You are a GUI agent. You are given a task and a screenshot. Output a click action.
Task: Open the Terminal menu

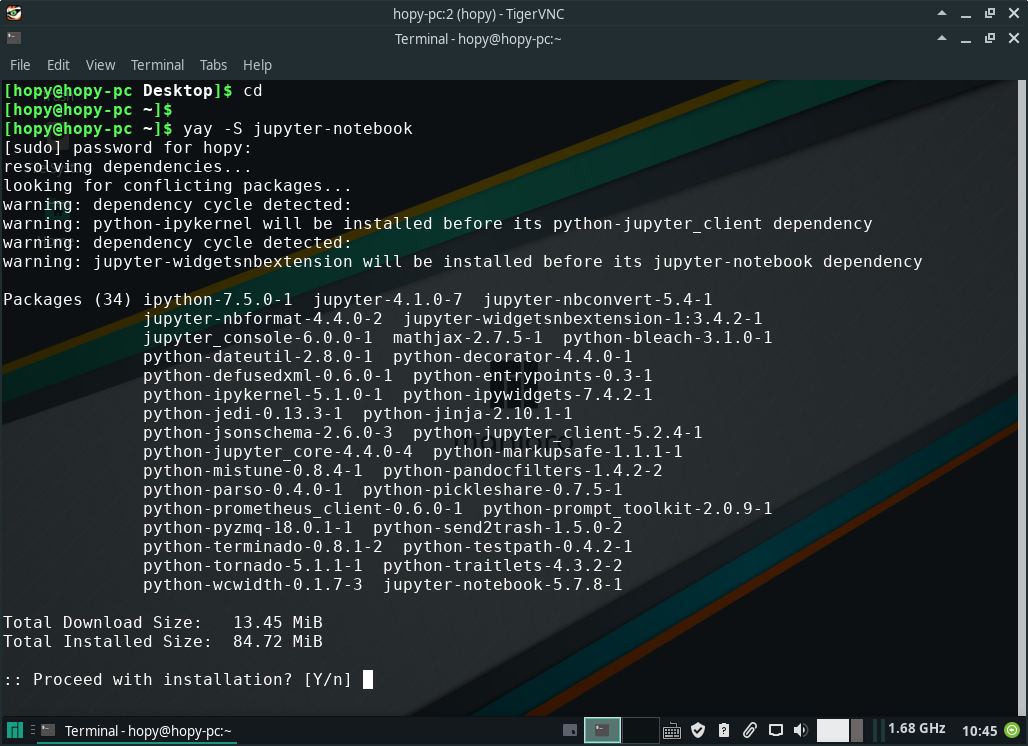point(157,65)
